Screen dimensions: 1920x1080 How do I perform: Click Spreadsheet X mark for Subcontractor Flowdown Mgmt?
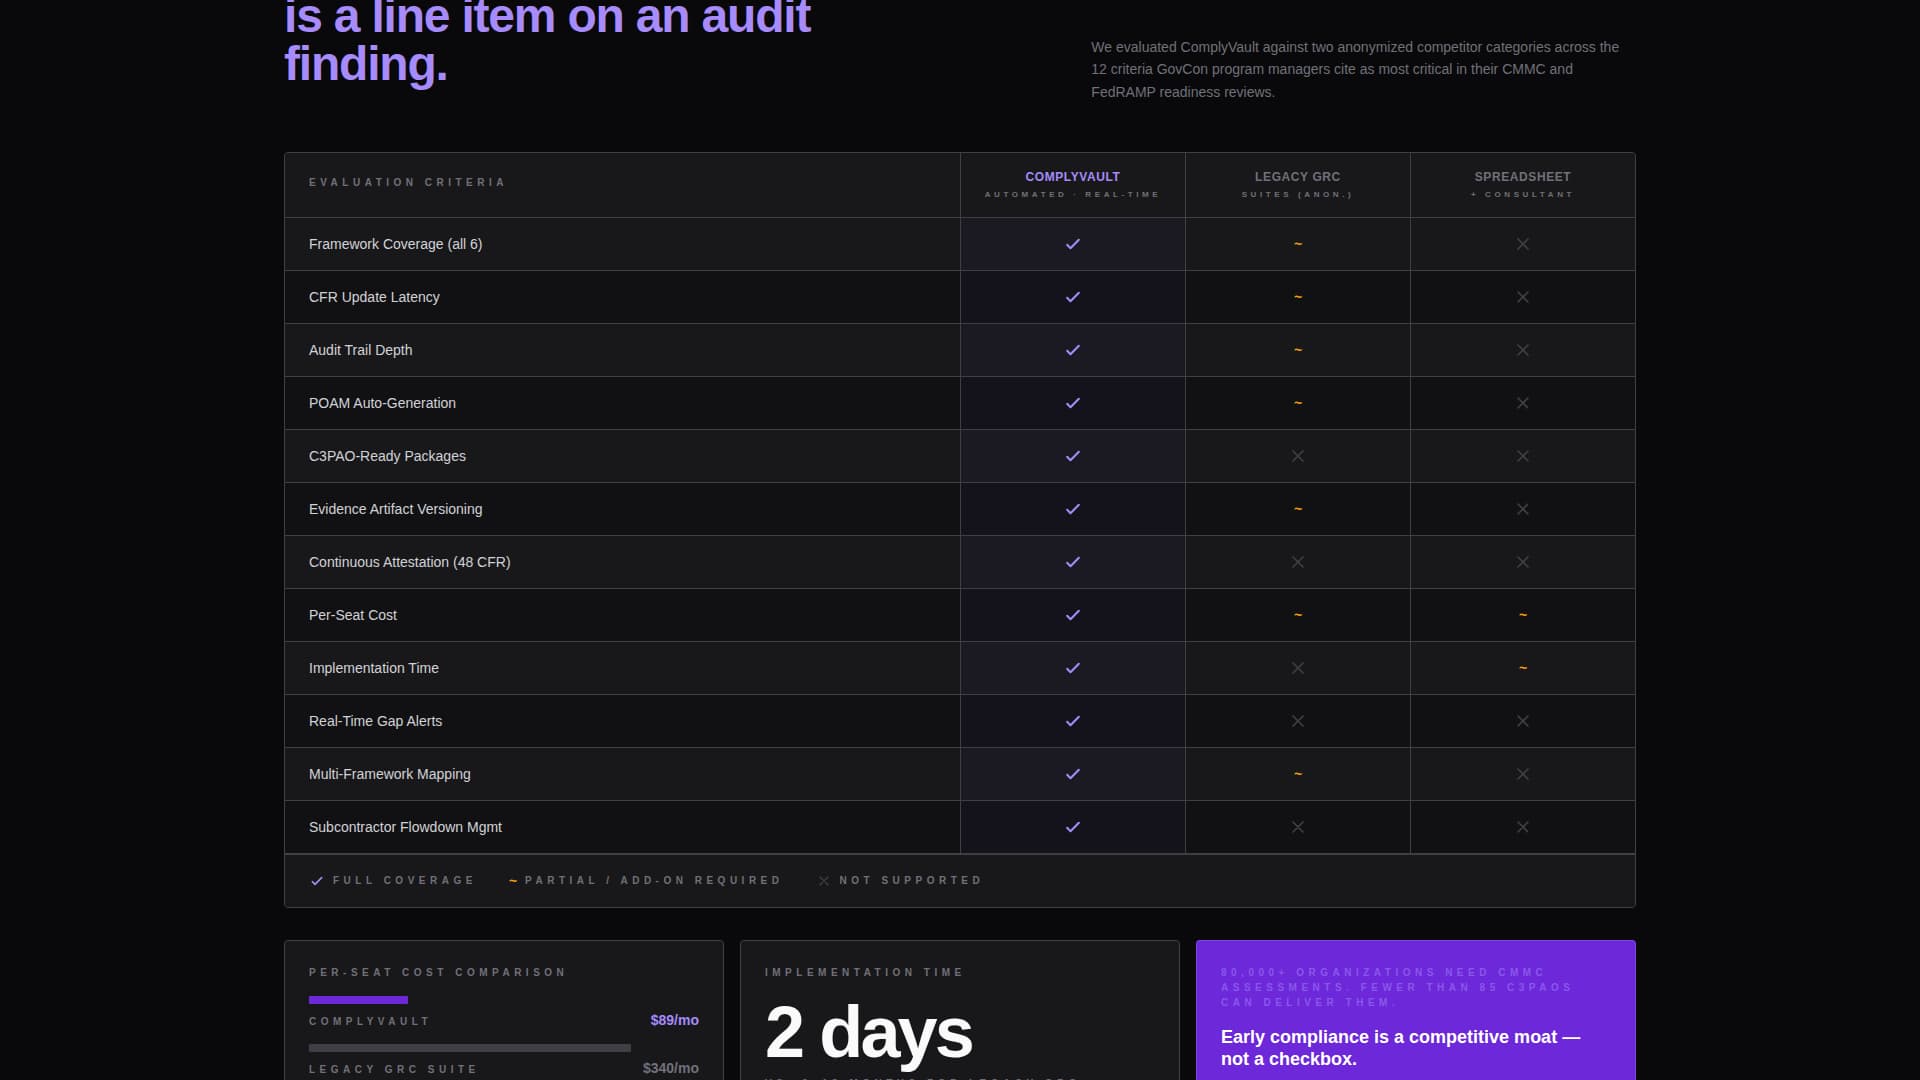click(x=1523, y=827)
